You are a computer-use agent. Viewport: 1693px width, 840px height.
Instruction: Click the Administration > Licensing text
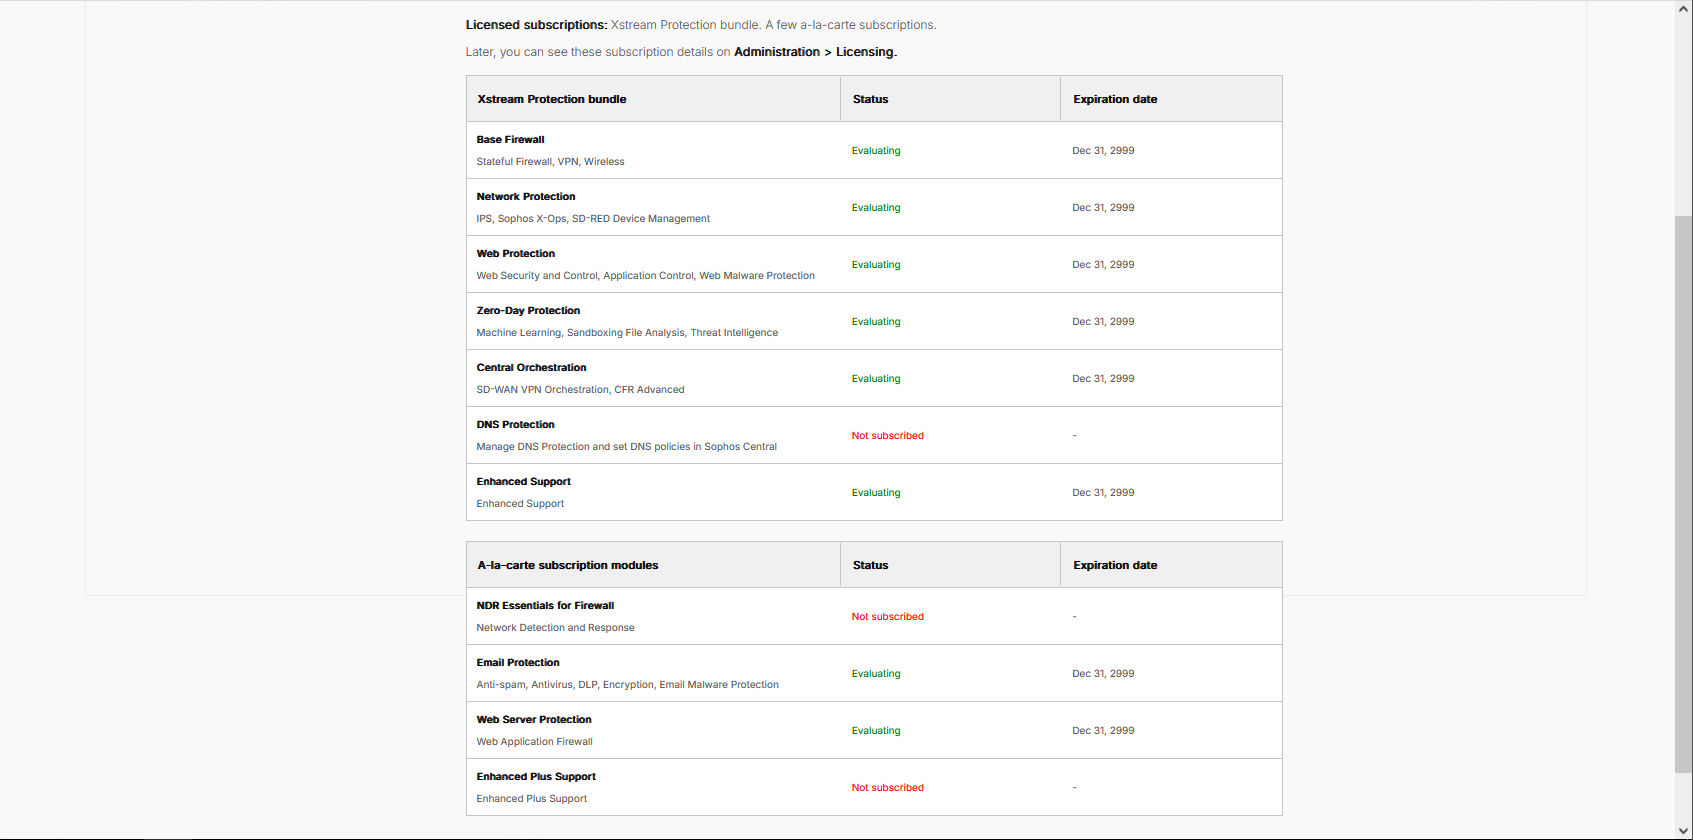(815, 52)
